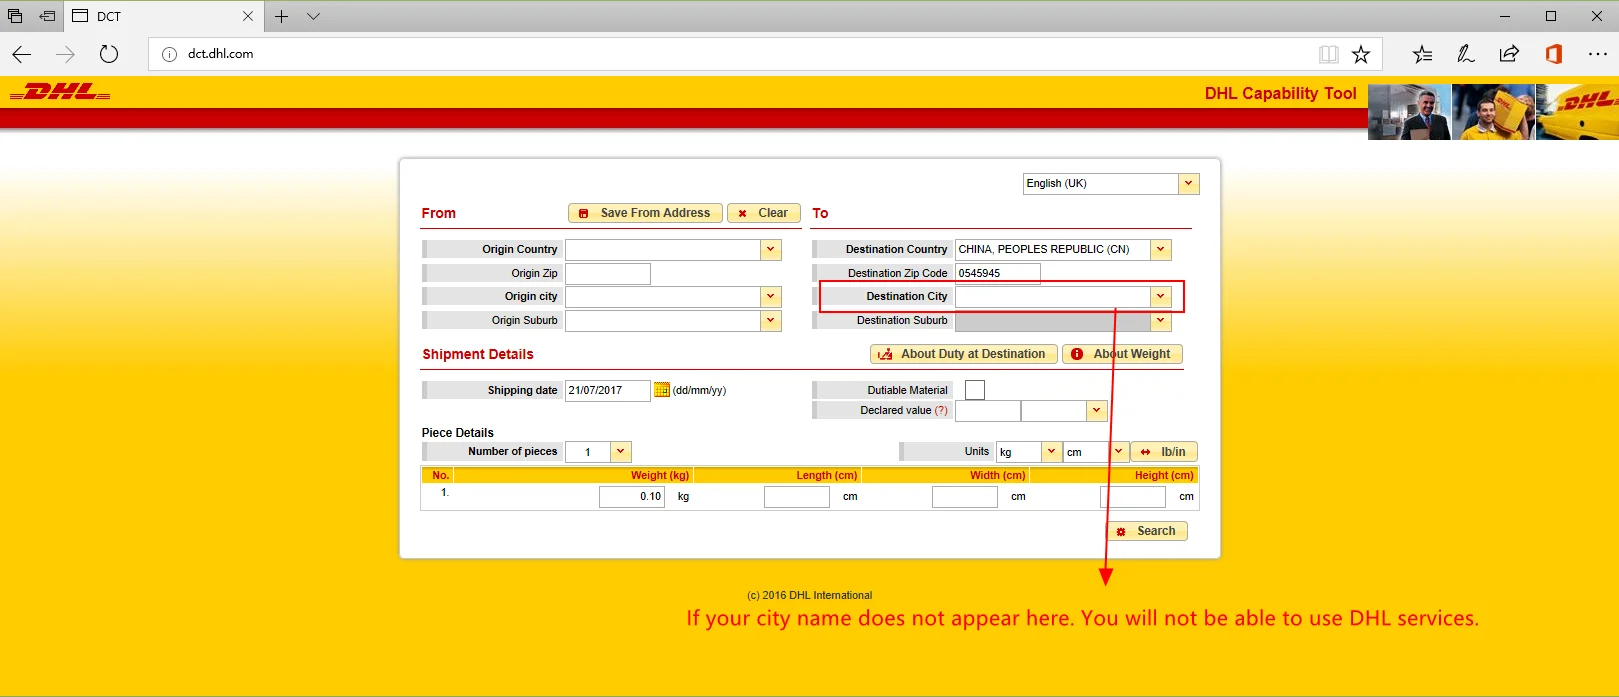
Task: Click the Office extension icon
Action: [x=1553, y=54]
